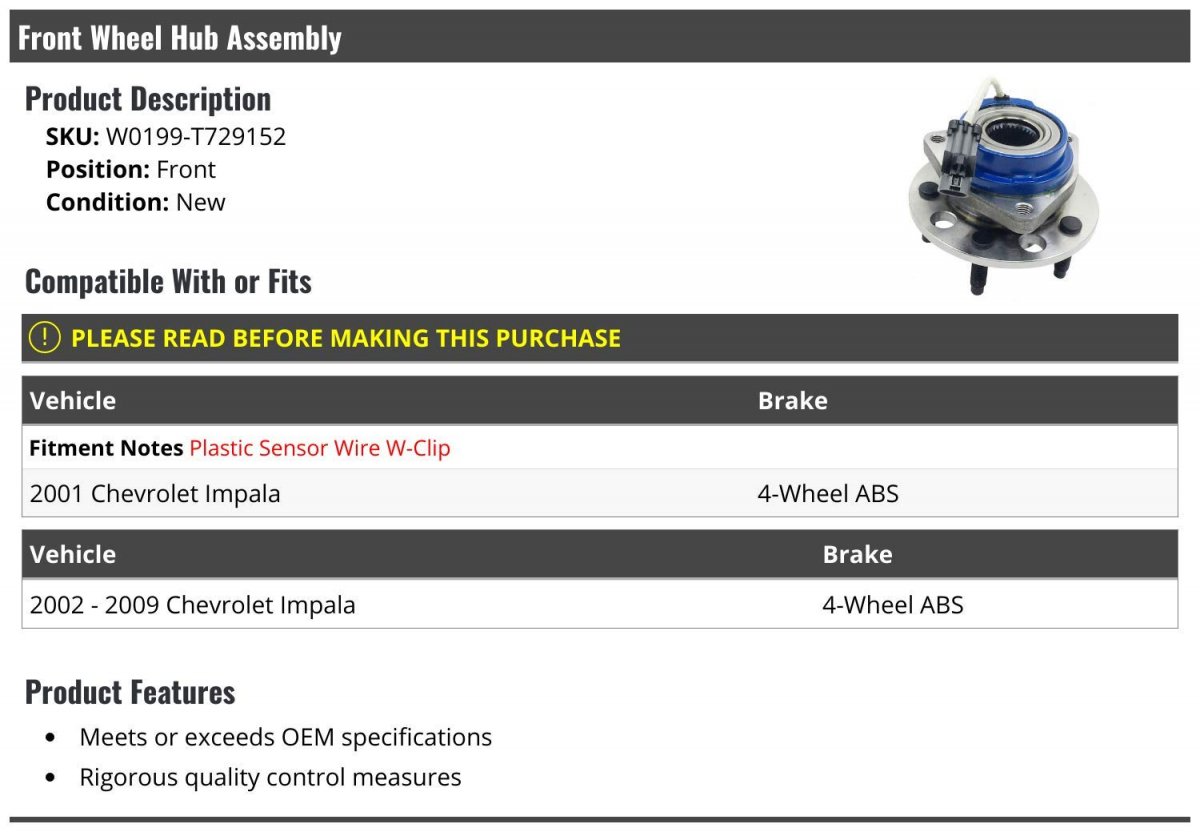Click the second table's Vehicle column header
Viewport: 1200px width, 832px height.
(73, 555)
